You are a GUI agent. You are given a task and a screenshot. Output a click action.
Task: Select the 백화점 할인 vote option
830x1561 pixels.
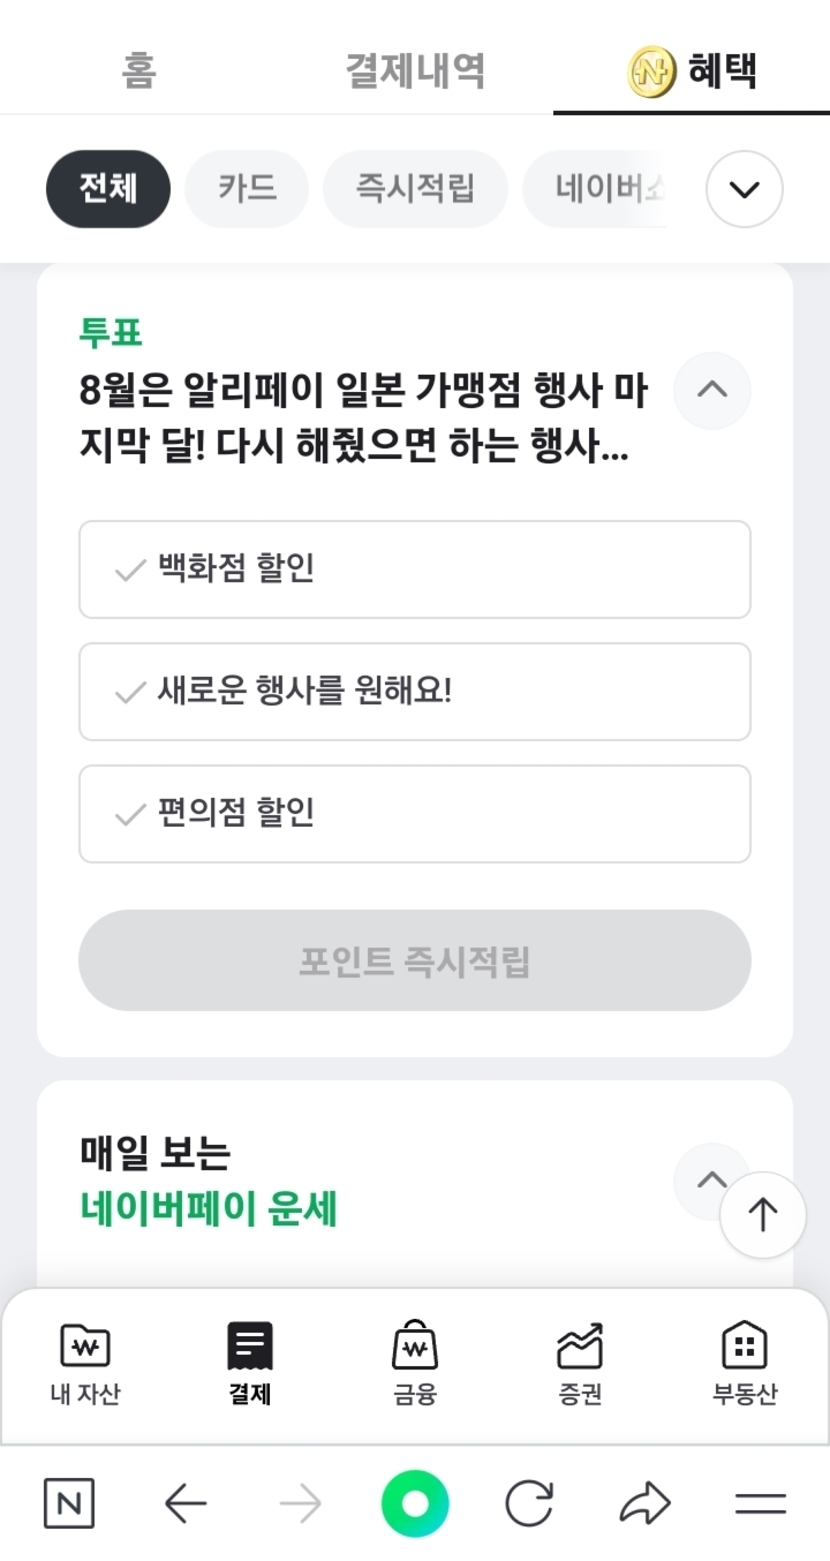414,569
